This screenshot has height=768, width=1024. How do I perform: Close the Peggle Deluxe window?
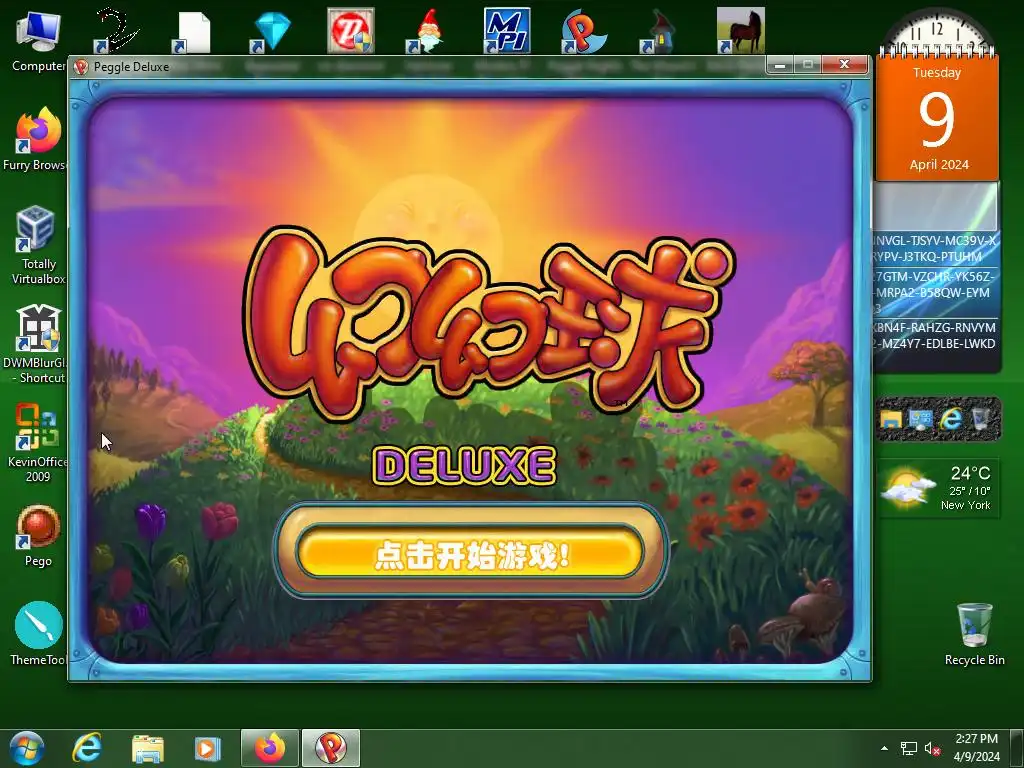click(844, 64)
